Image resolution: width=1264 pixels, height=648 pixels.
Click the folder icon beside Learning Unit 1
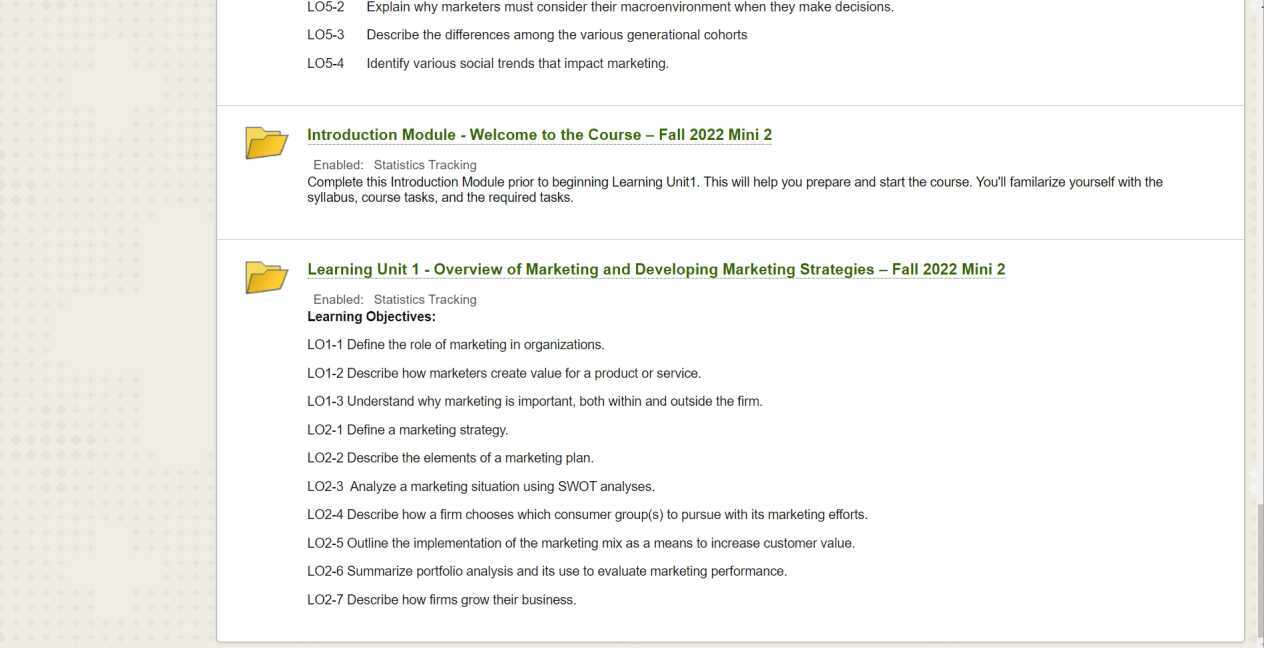pyautogui.click(x=266, y=277)
